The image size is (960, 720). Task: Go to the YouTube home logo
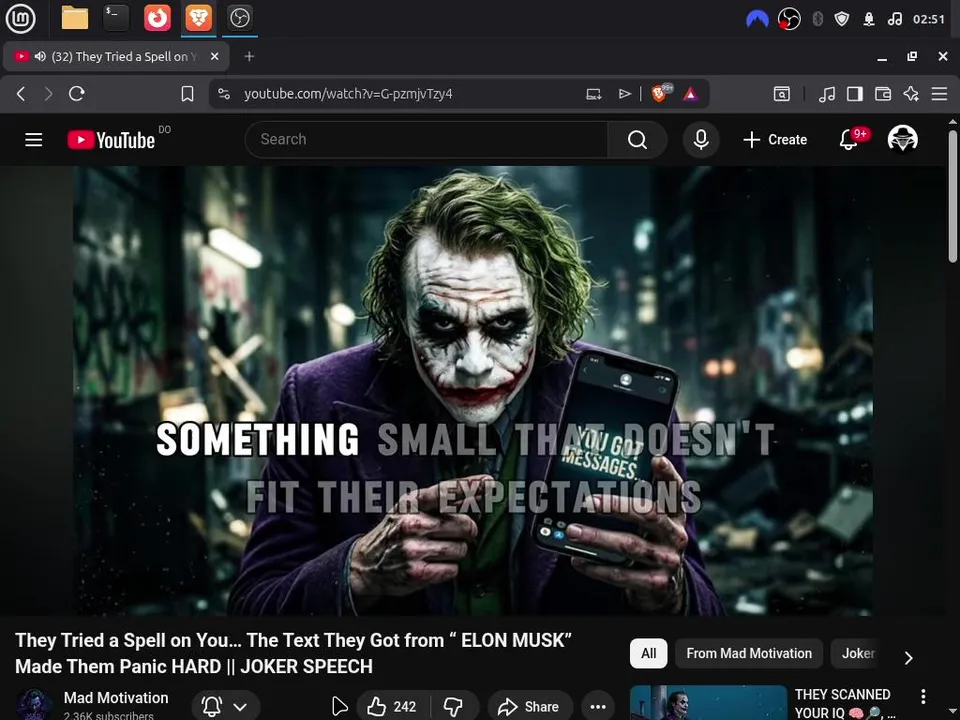click(x=111, y=140)
